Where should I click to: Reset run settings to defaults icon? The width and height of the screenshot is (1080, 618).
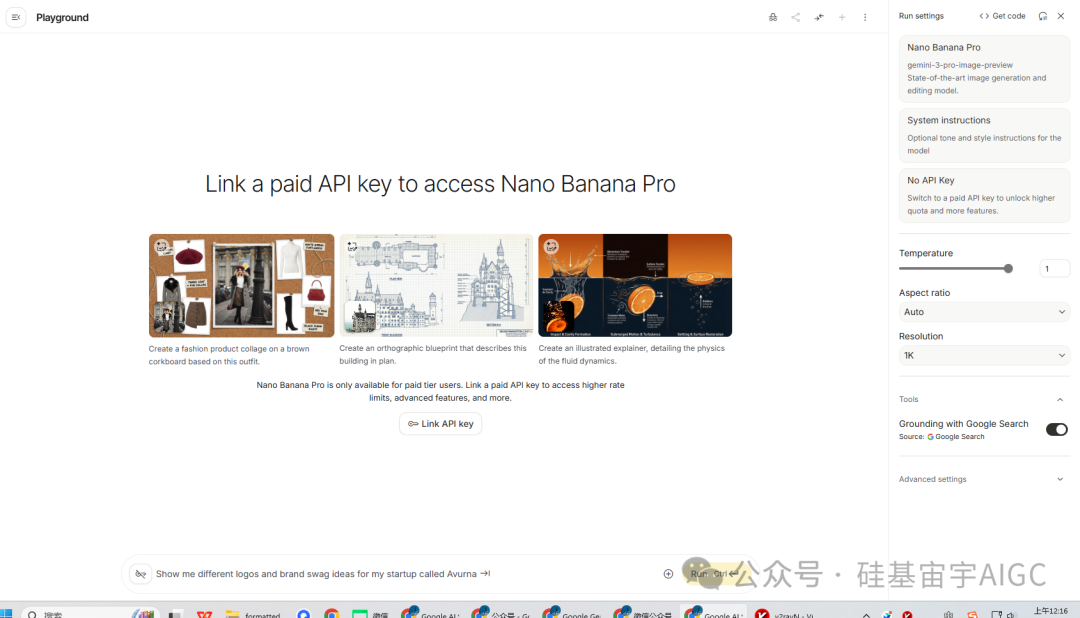(x=1043, y=16)
